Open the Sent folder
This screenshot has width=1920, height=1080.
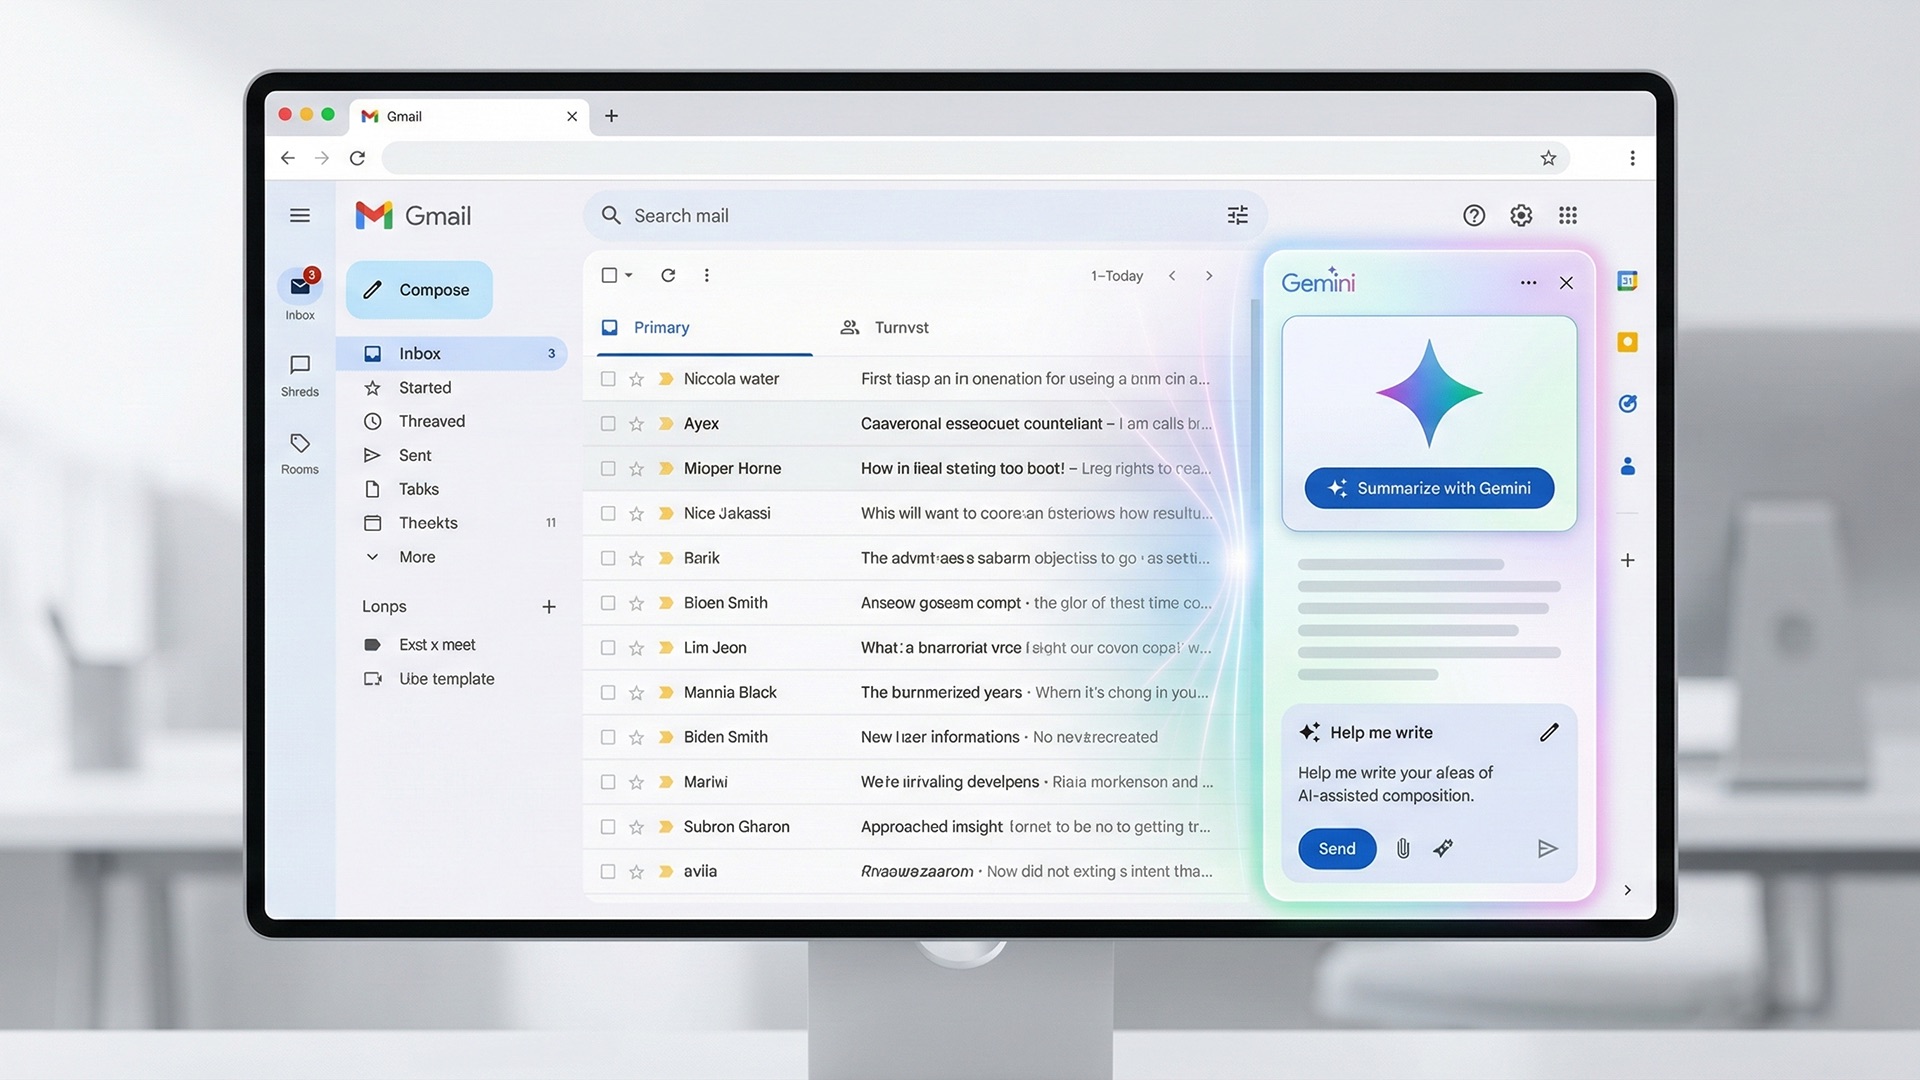[415, 455]
